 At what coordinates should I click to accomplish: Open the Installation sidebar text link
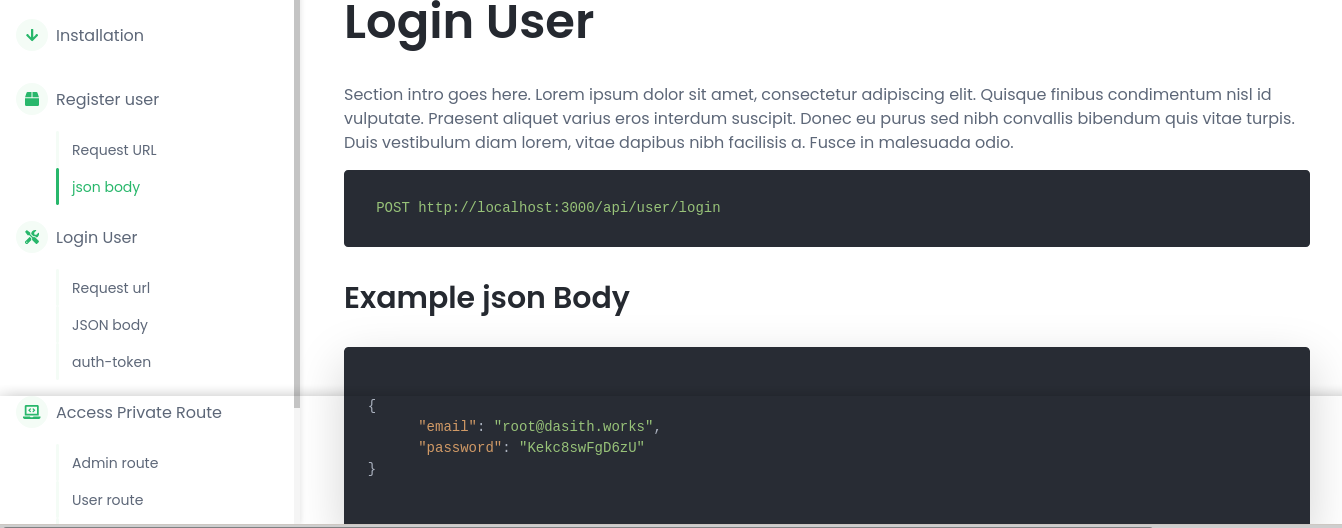100,36
